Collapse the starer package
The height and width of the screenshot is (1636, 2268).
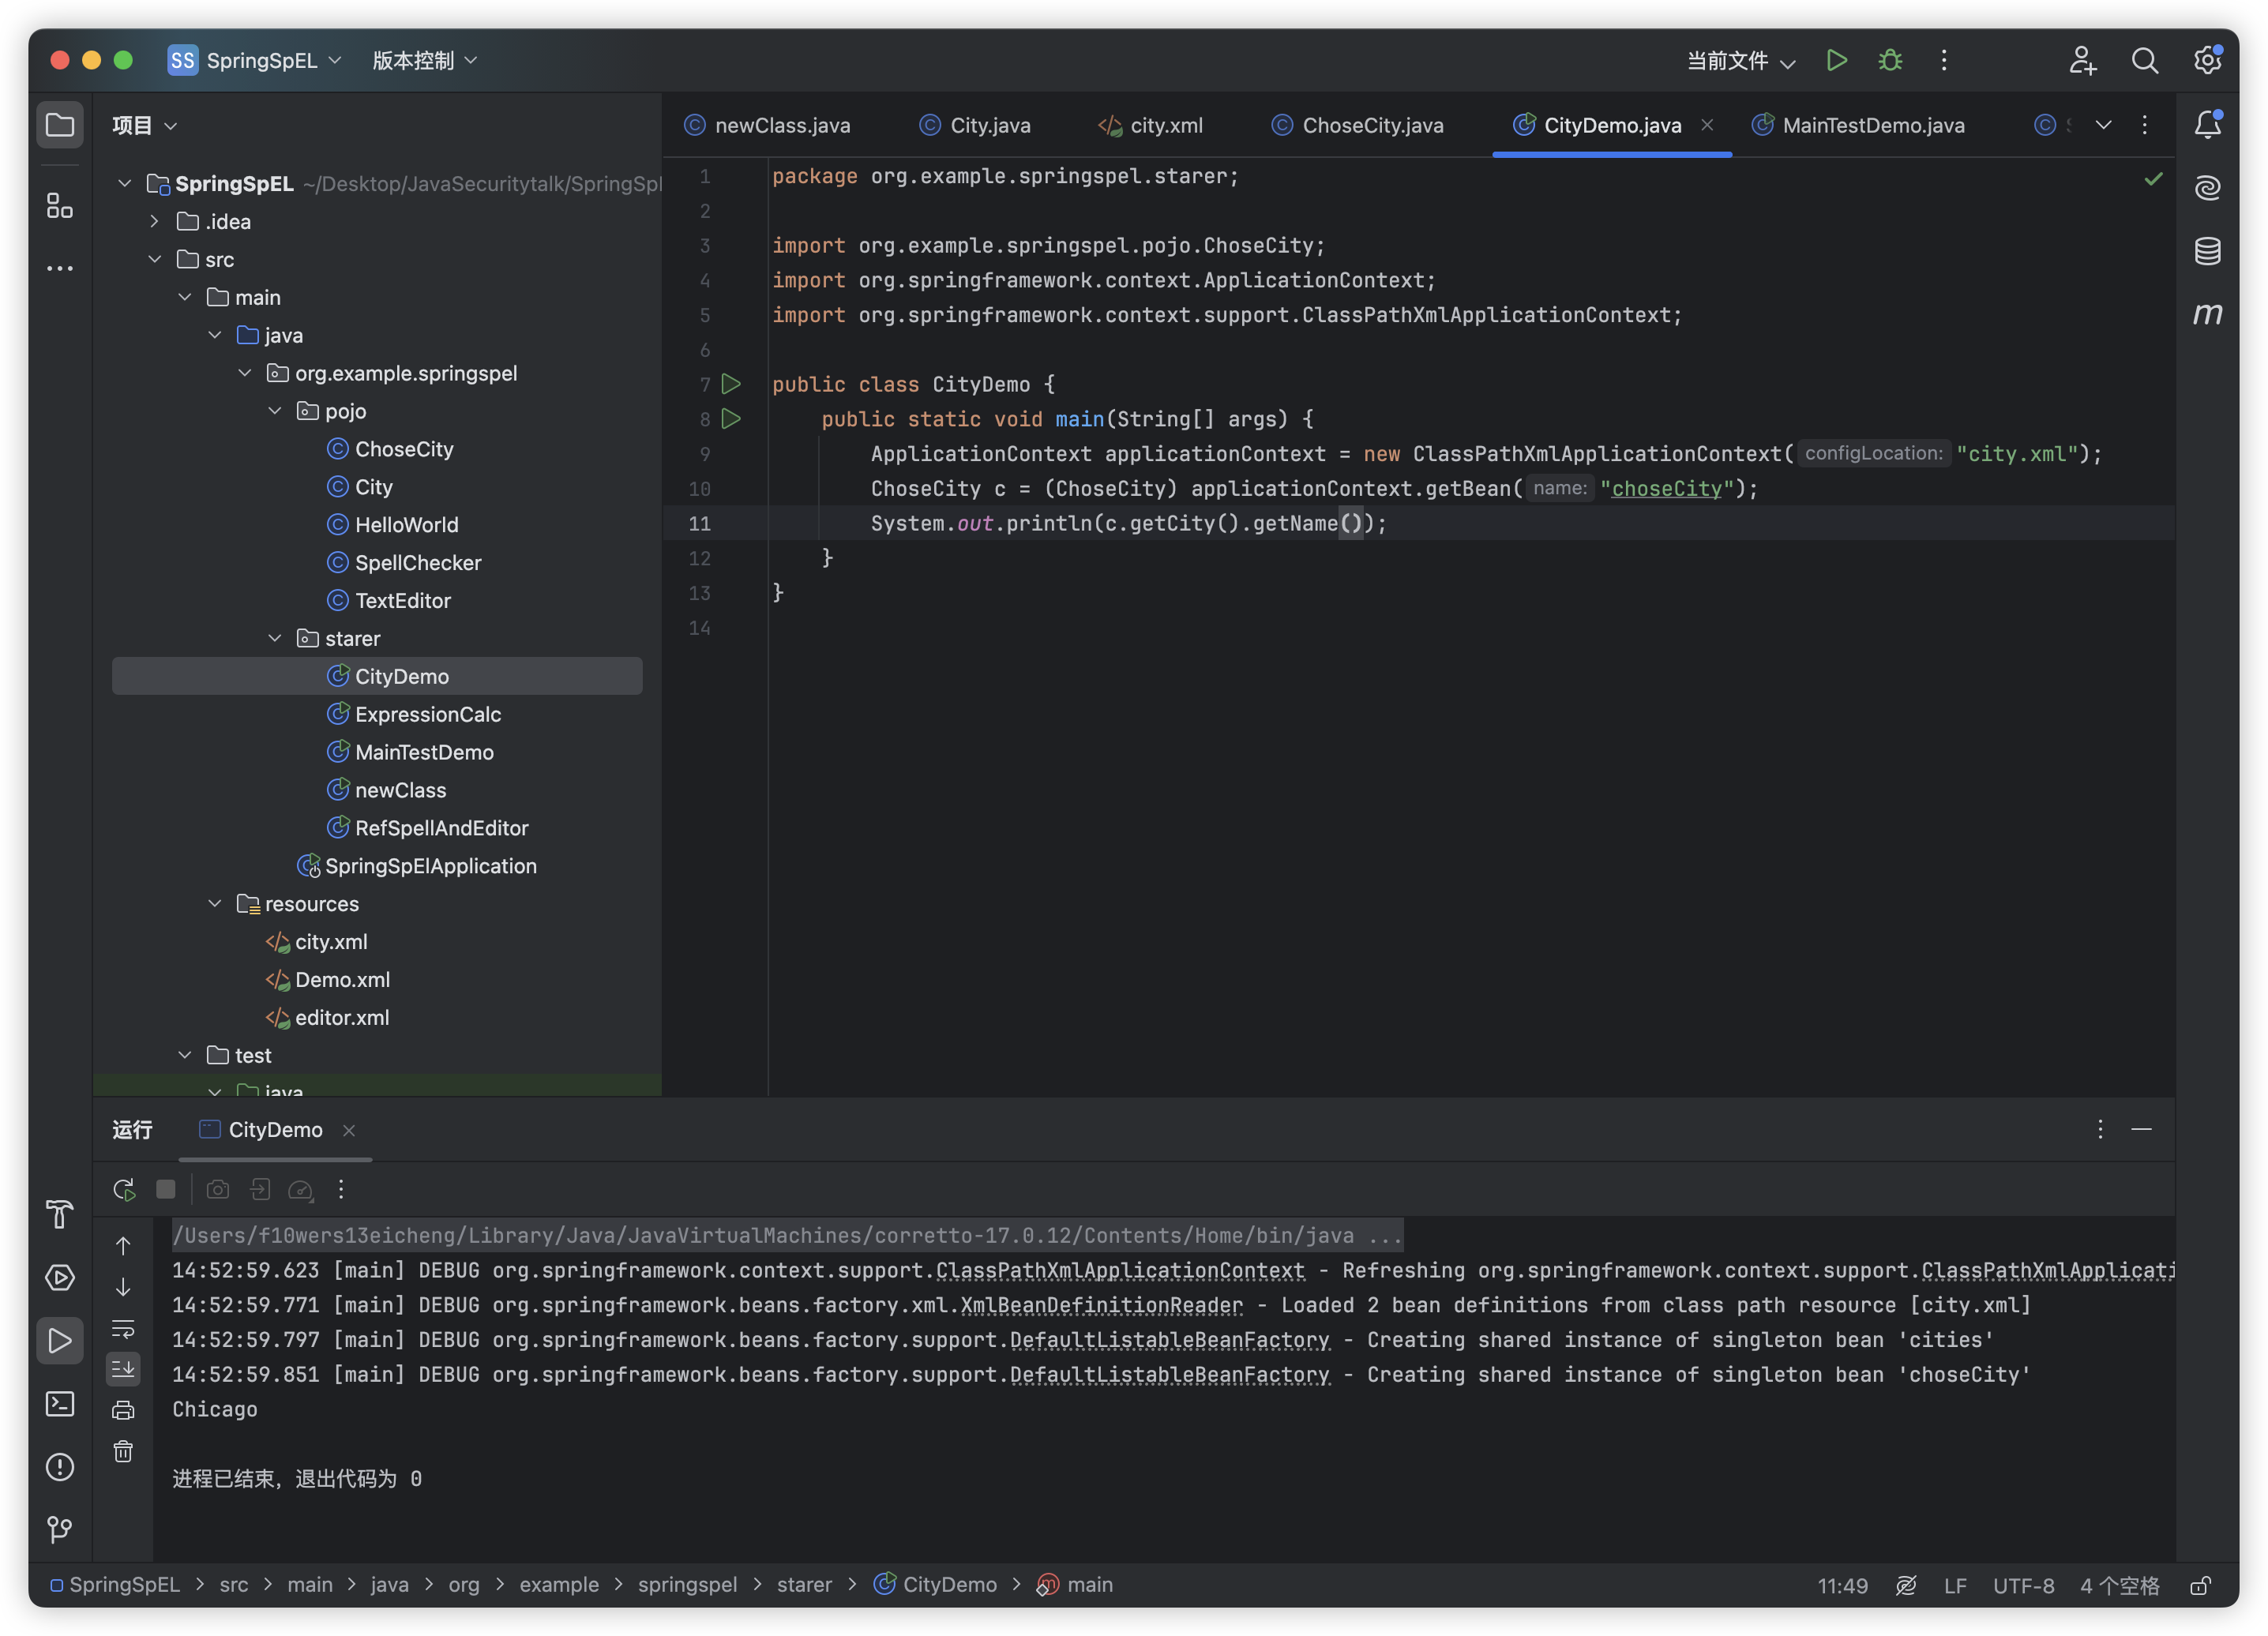(275, 638)
